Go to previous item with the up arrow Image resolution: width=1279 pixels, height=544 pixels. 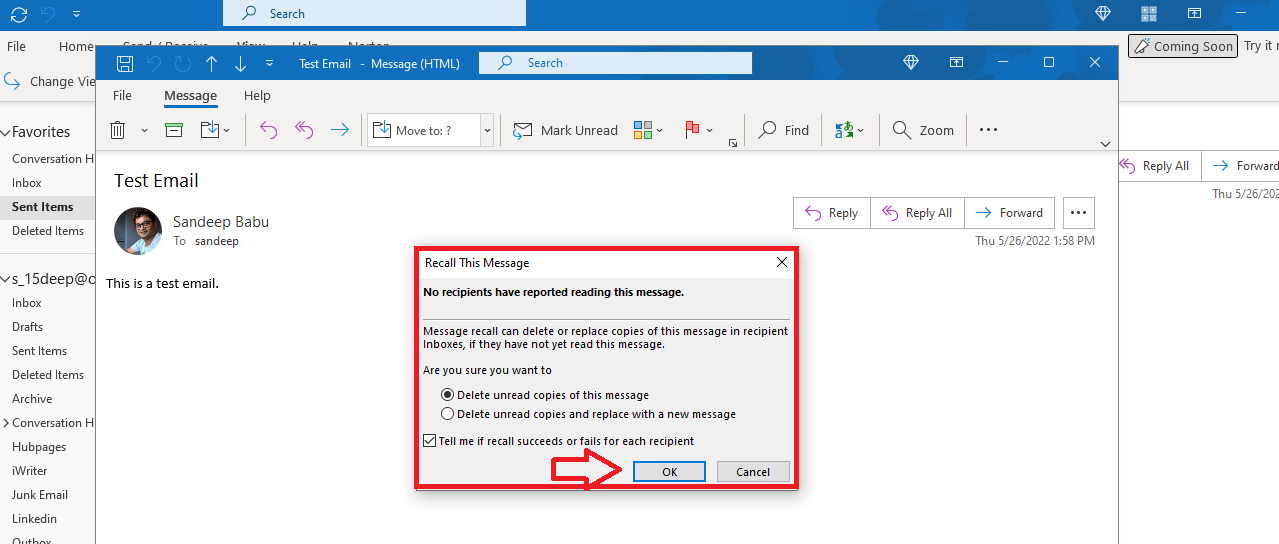coord(211,63)
